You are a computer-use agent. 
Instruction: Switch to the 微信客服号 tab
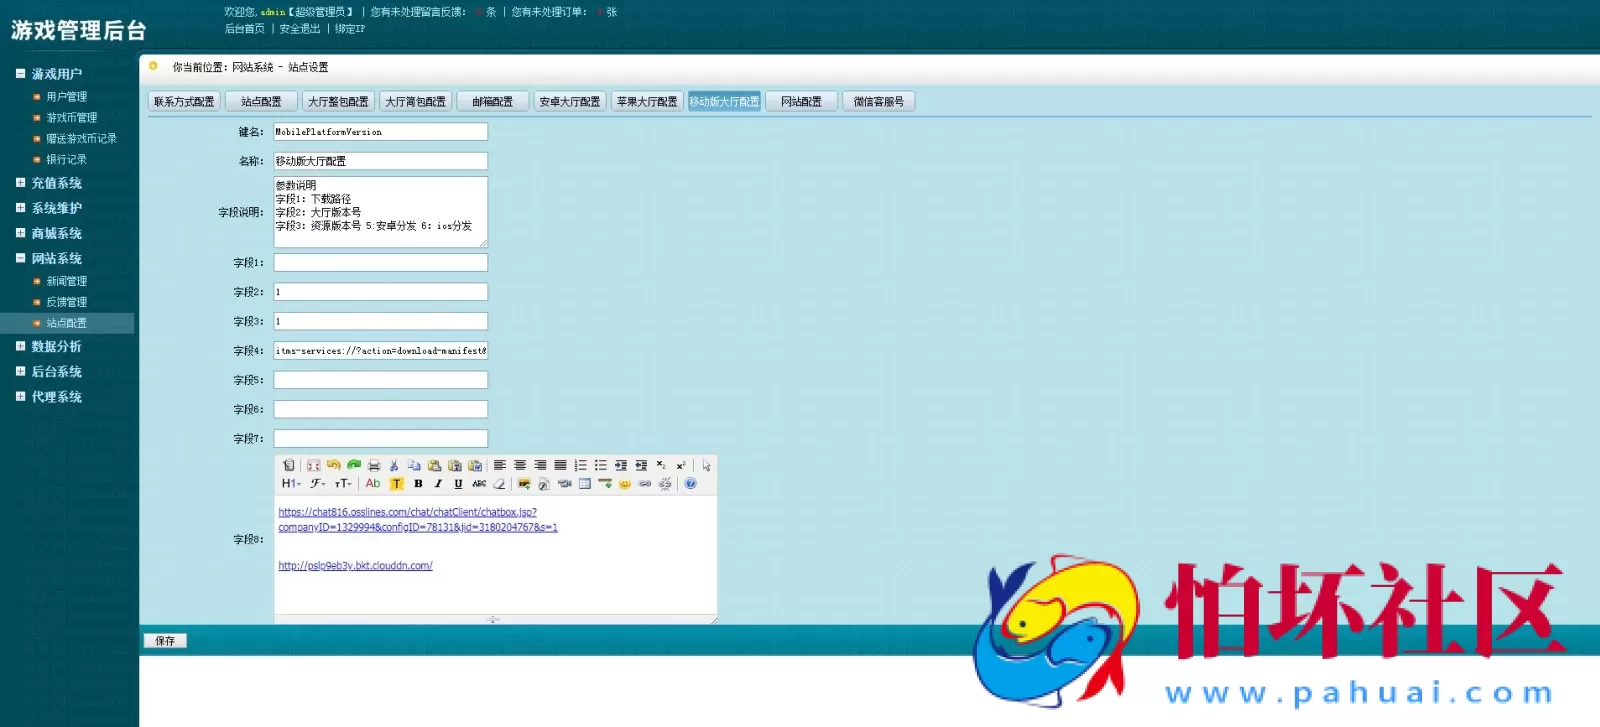[x=879, y=102]
